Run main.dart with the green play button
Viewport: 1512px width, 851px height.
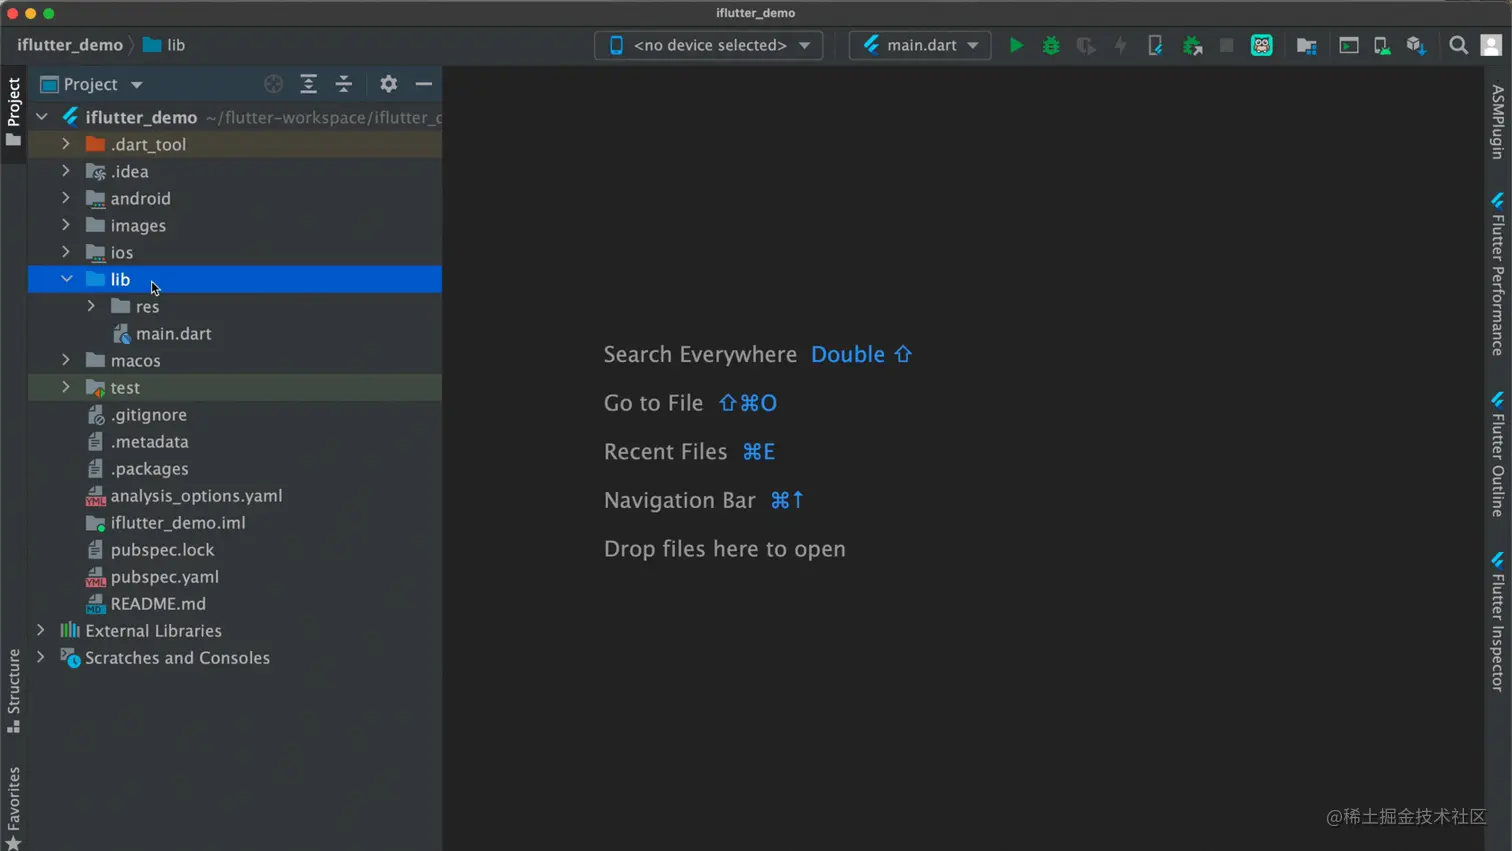coord(1016,45)
